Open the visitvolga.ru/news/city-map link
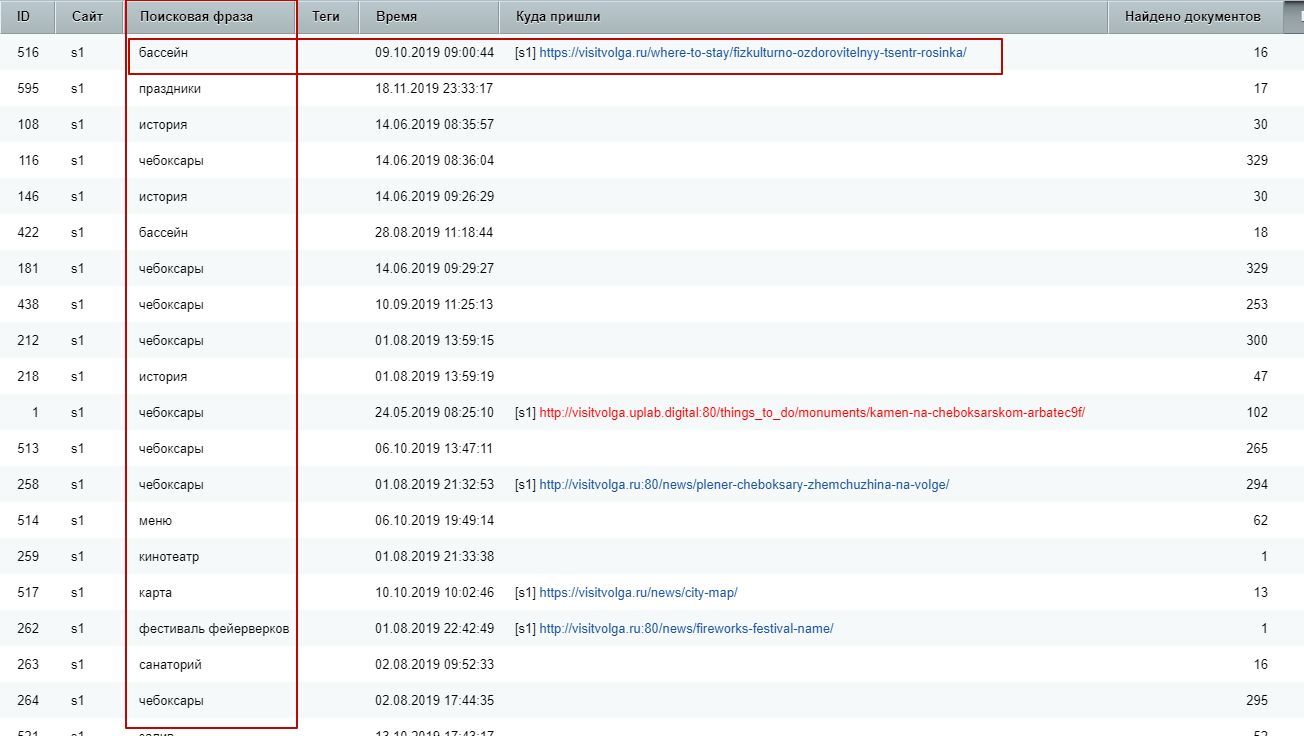Viewport: 1304px width, 736px height. click(x=638, y=593)
